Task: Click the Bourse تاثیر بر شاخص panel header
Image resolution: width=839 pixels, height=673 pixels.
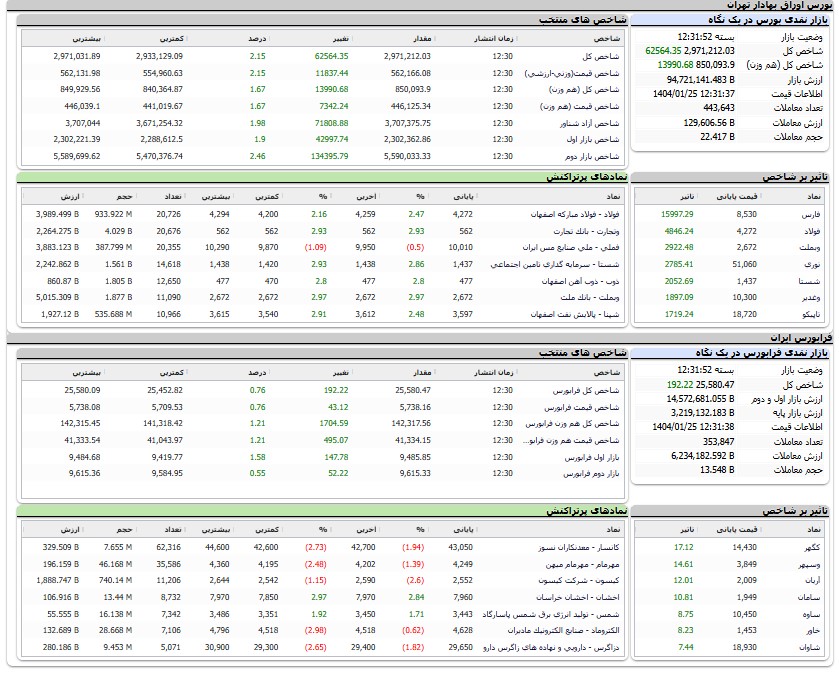Action: (795, 177)
